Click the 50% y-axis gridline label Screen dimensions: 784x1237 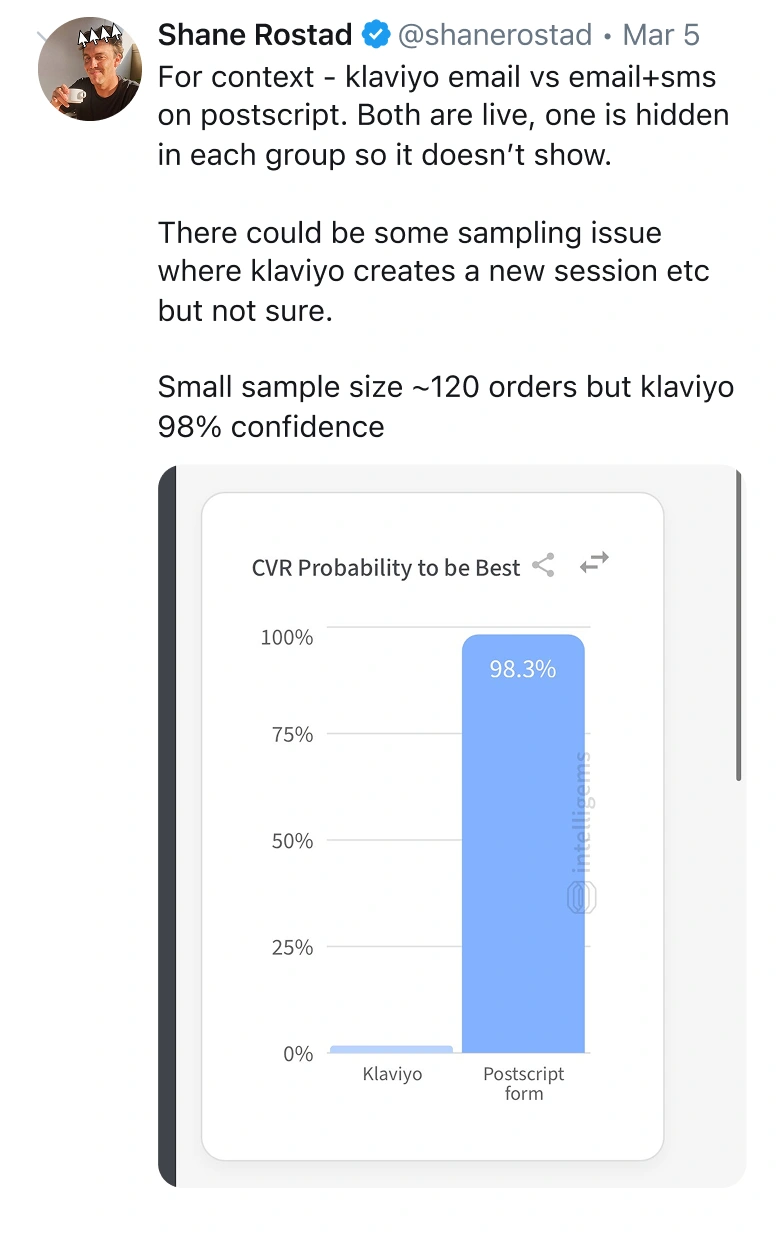pyautogui.click(x=292, y=841)
